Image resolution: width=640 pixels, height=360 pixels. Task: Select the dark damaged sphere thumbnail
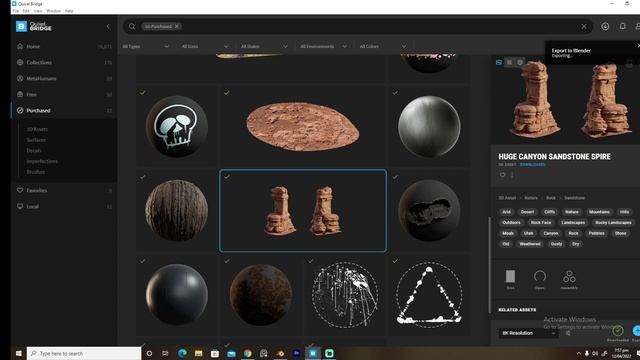429,211
